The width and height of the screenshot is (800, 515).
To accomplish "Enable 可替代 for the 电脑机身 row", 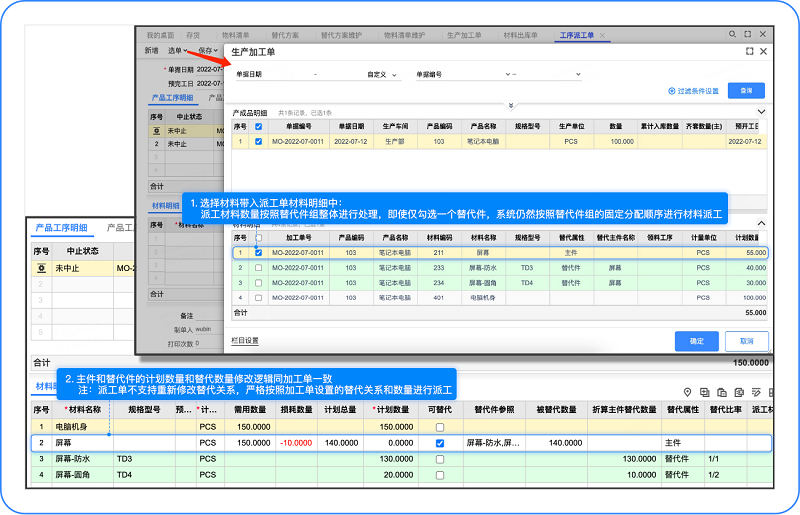I will 440,427.
